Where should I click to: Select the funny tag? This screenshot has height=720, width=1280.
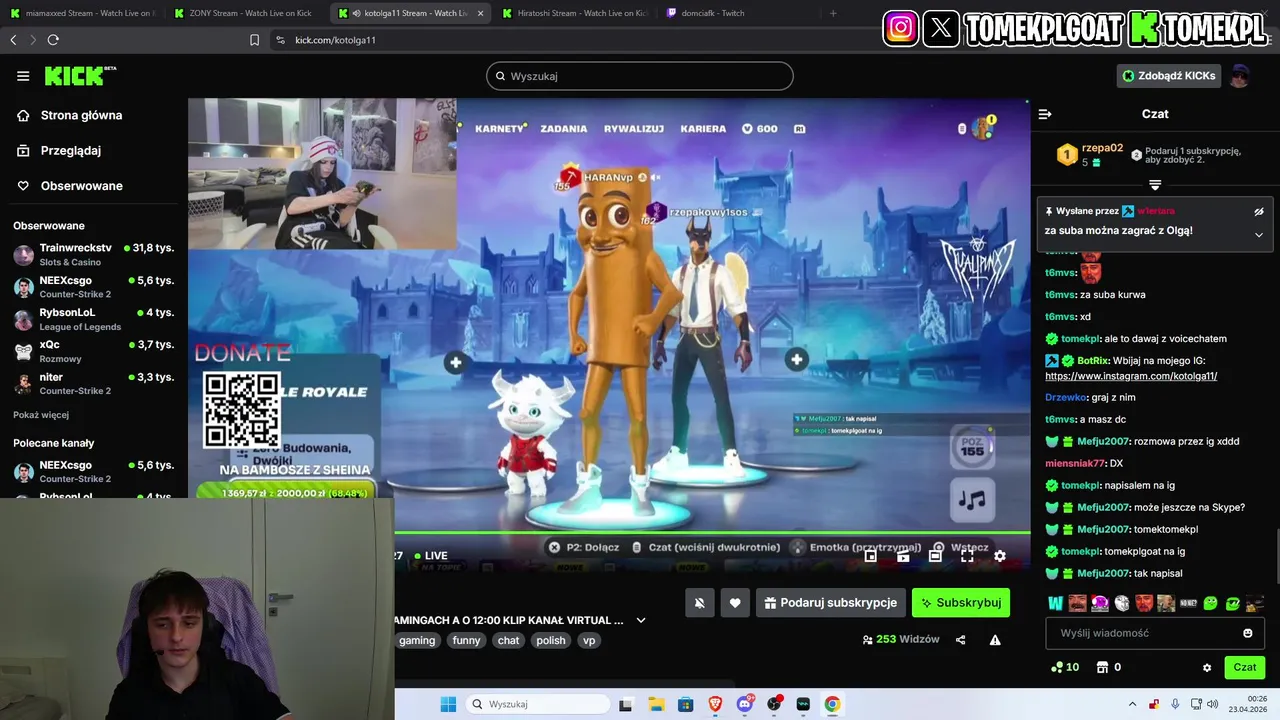click(x=466, y=640)
